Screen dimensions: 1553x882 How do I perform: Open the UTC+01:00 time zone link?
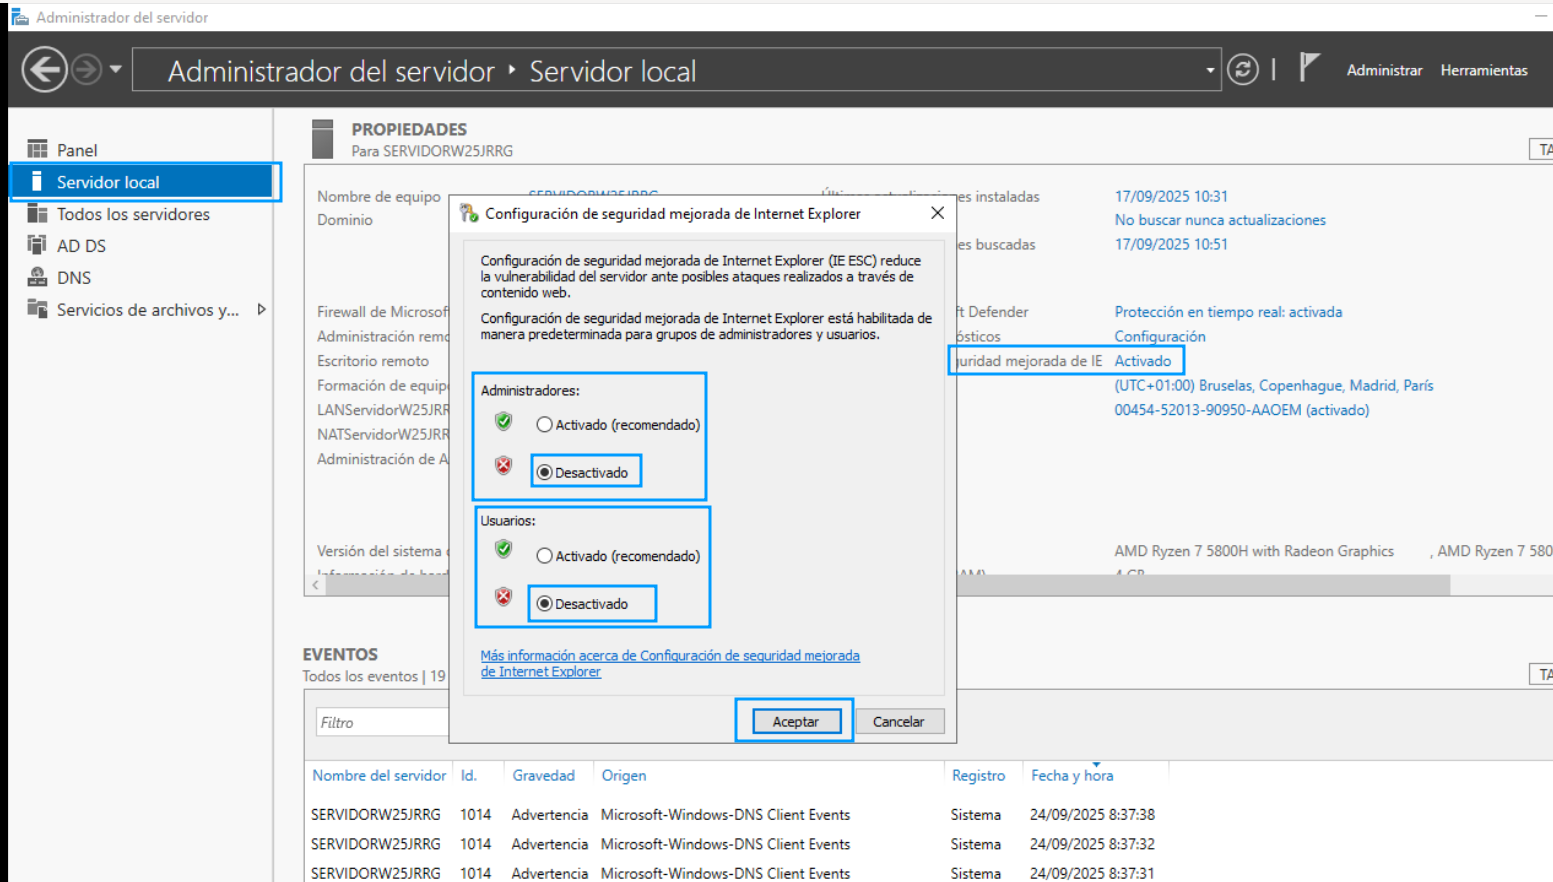1274,386
